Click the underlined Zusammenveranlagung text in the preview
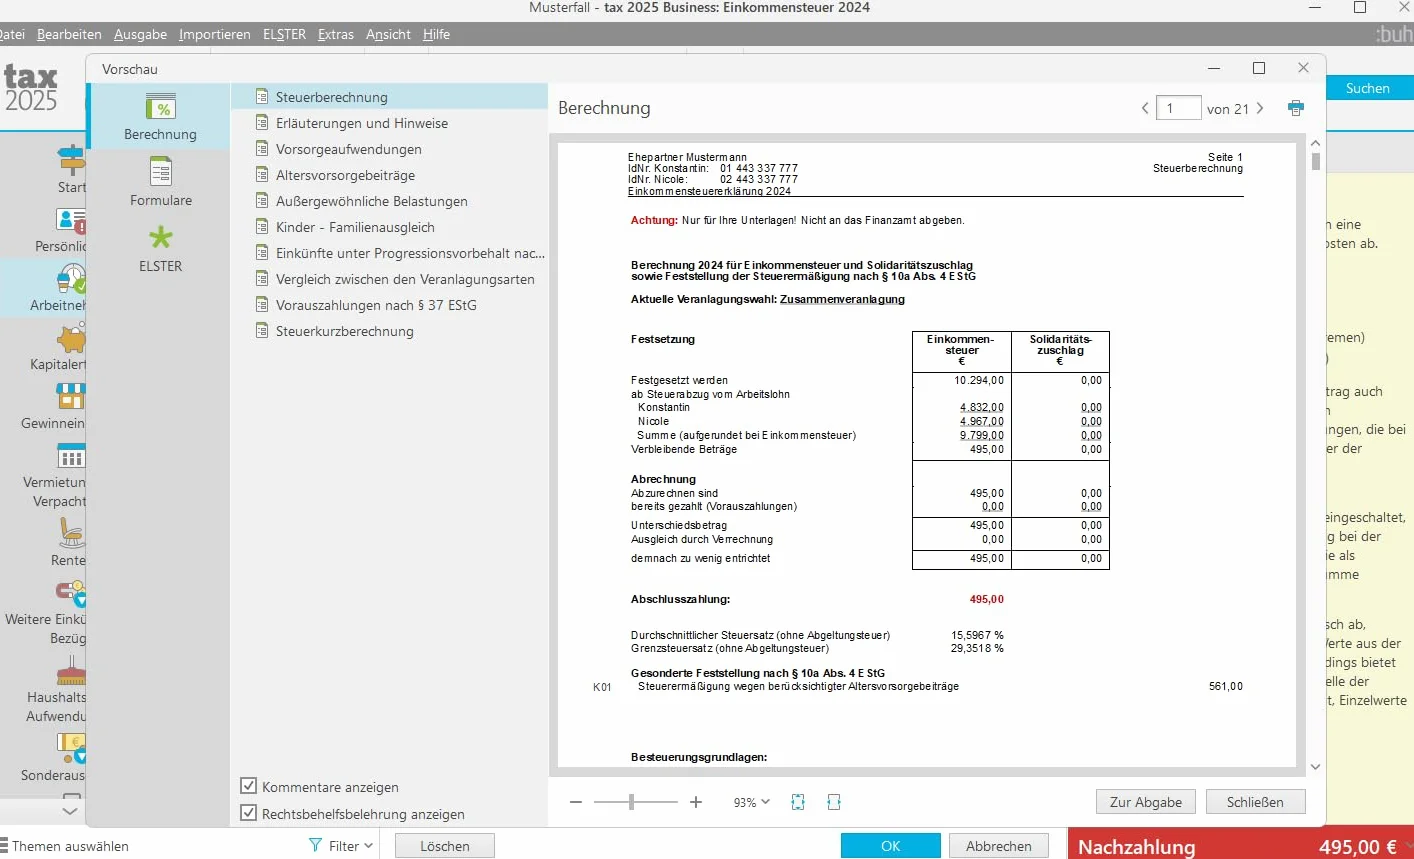The image size is (1414, 859). 842,299
